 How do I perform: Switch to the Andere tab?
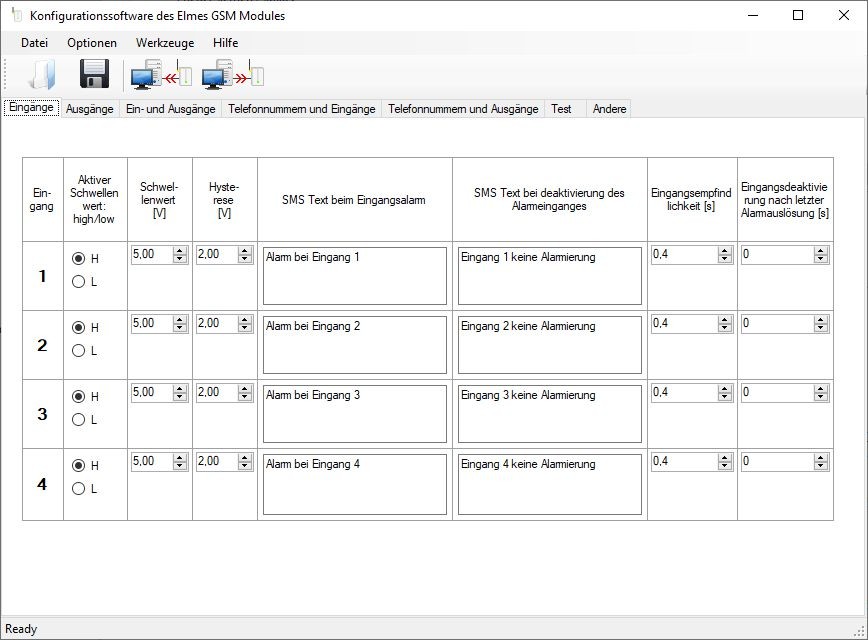pyautogui.click(x=609, y=109)
